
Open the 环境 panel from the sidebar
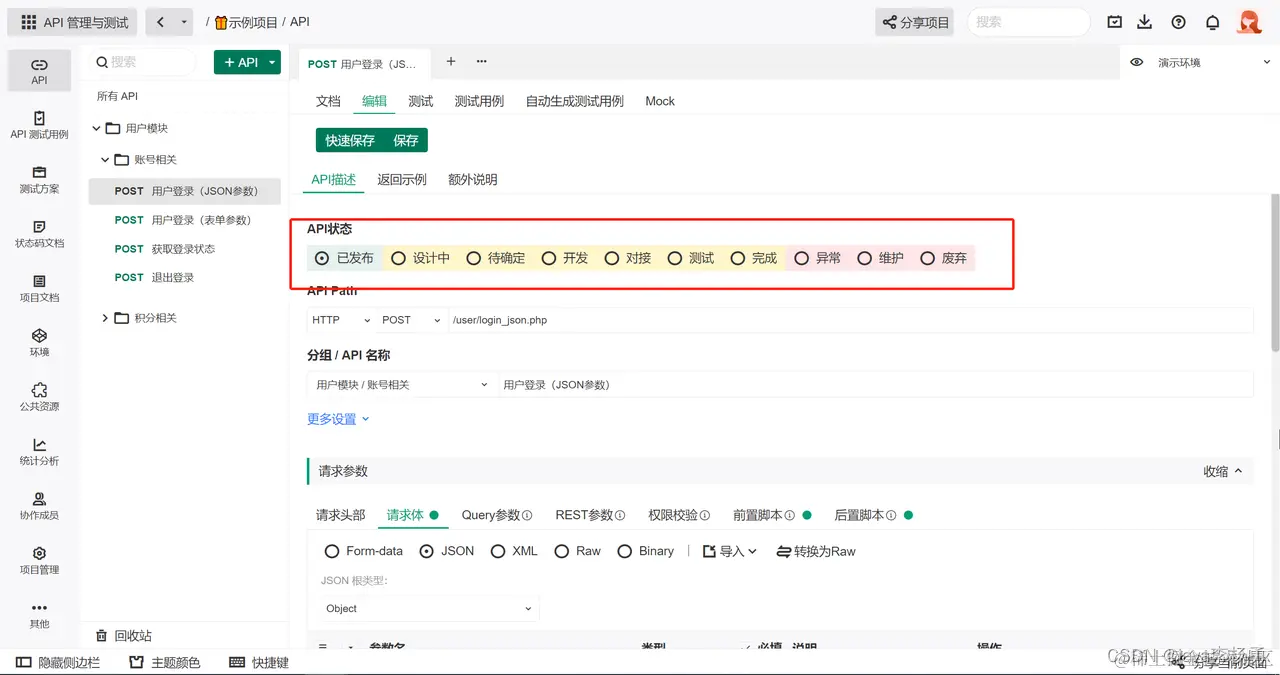click(x=39, y=342)
